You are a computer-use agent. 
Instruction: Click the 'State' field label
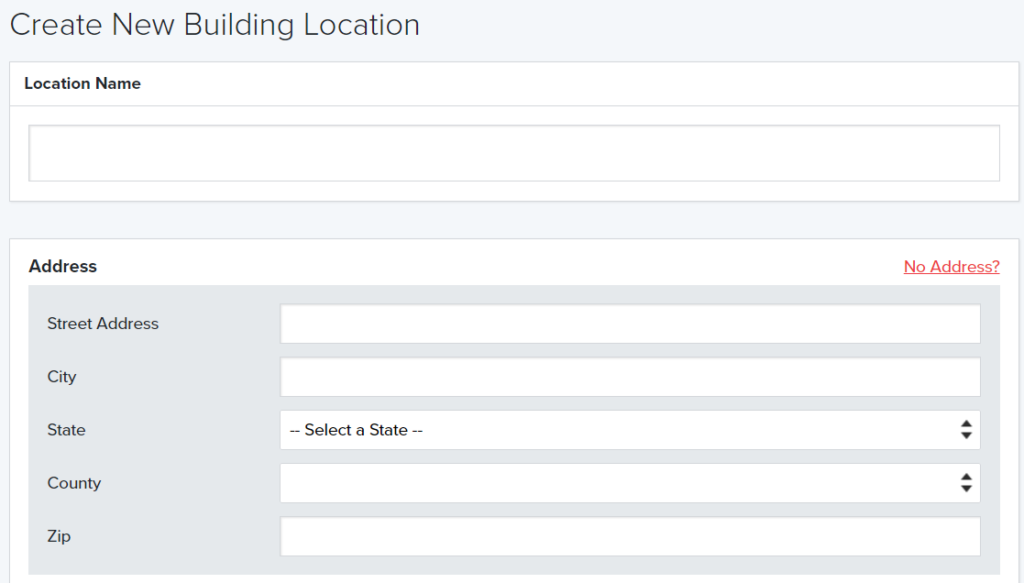[65, 430]
